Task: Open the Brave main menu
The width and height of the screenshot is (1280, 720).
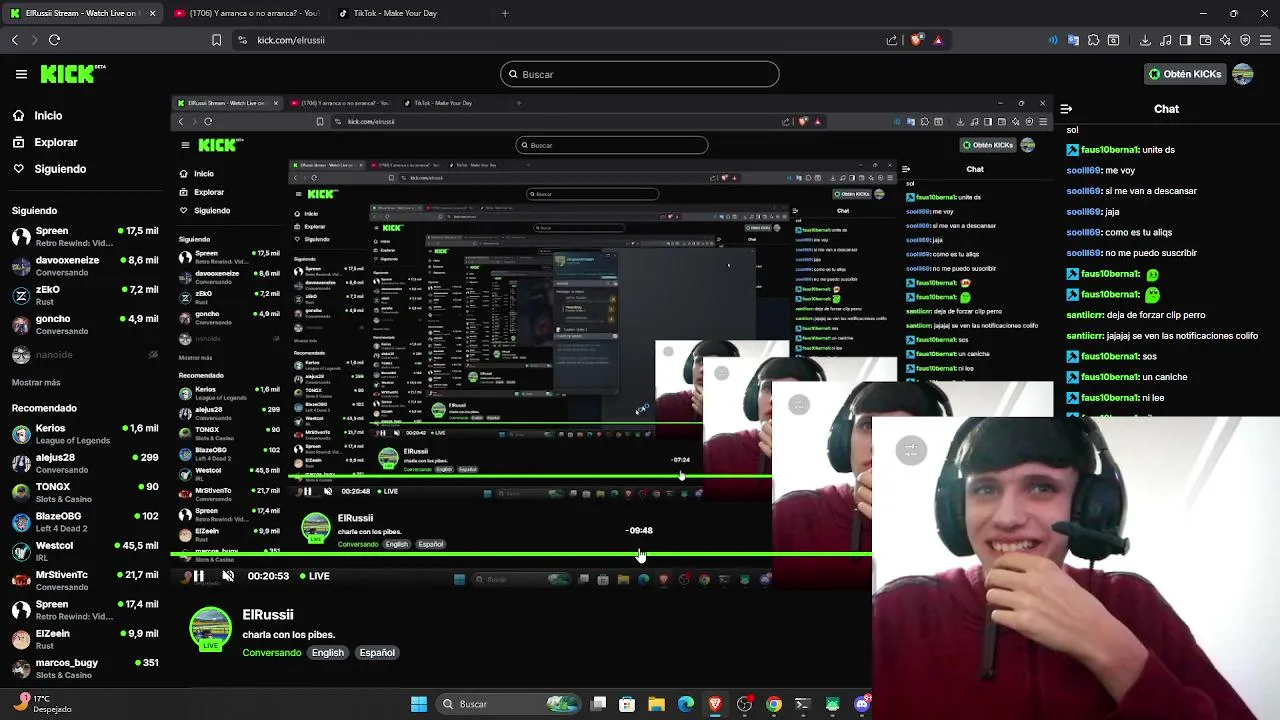Action: click(1265, 40)
